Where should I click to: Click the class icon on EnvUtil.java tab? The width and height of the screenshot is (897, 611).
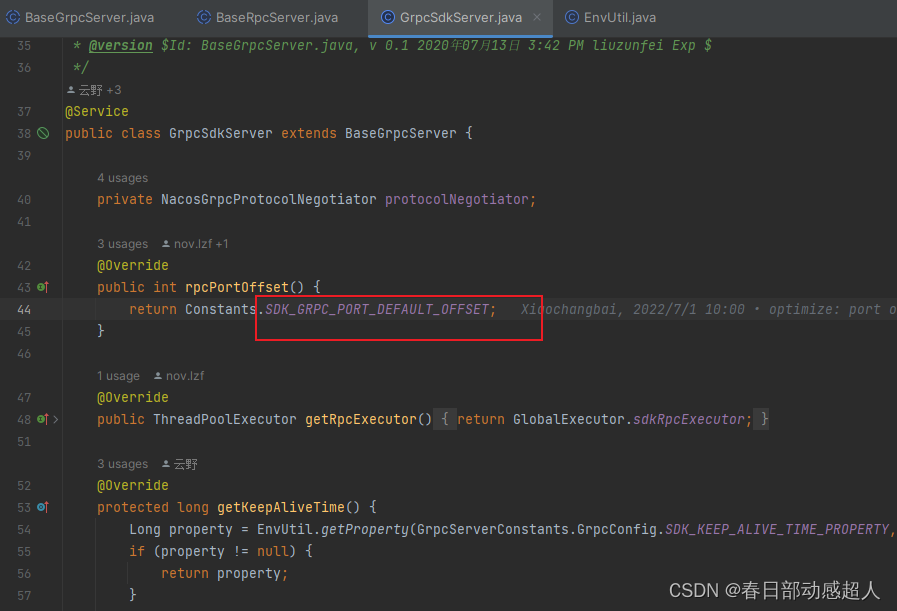pyautogui.click(x=571, y=17)
